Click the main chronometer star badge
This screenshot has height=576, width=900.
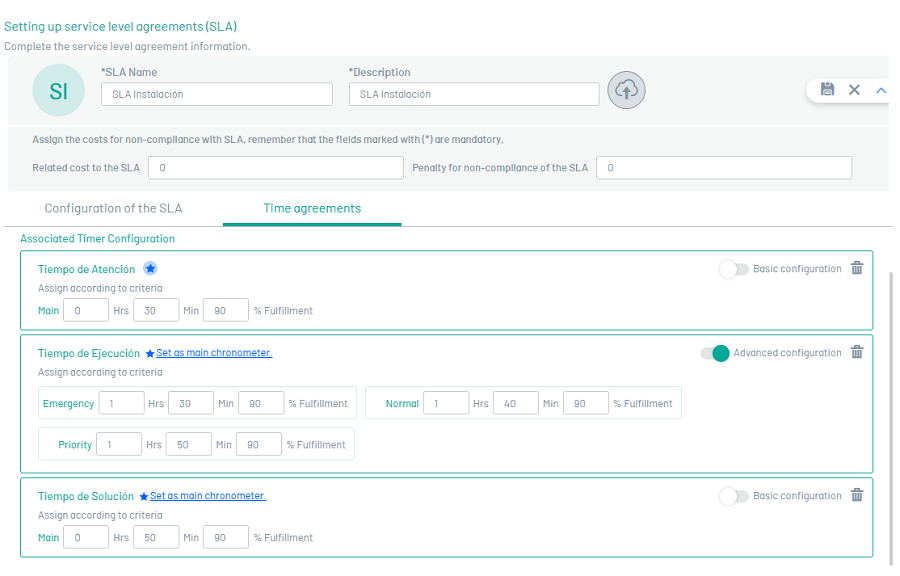150,268
